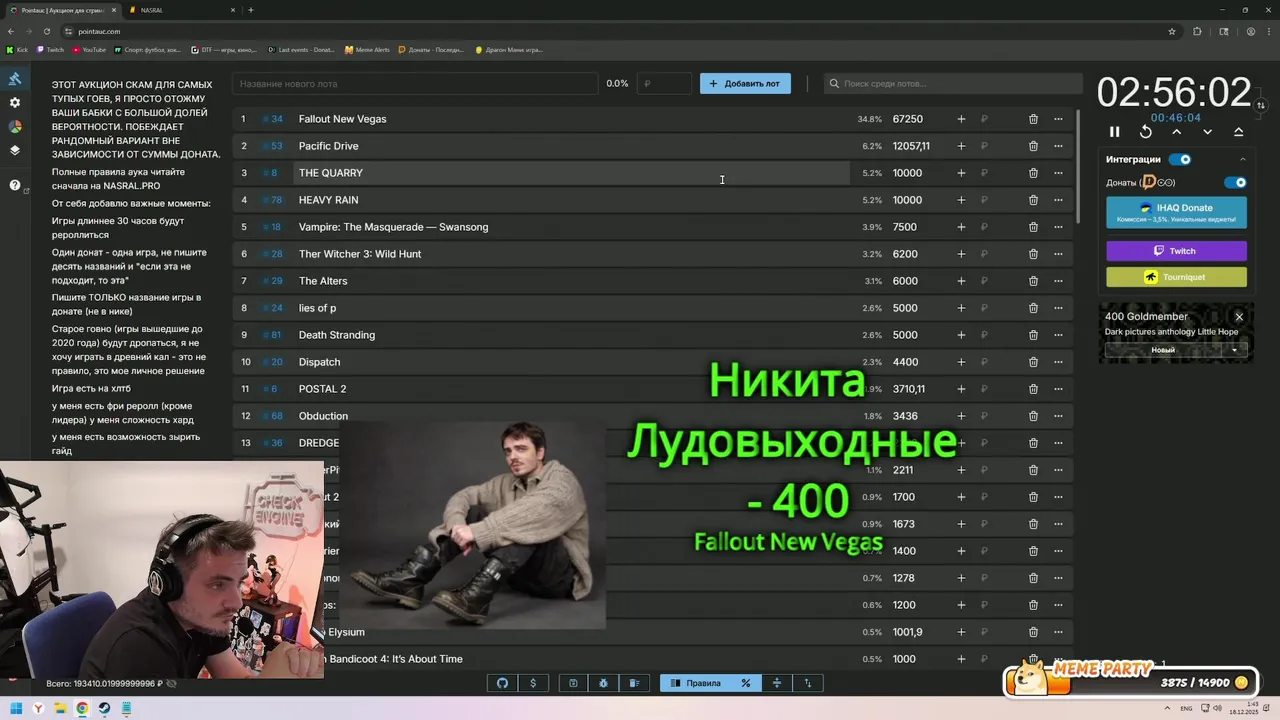Screen dimensions: 1280x720
Task: Toggle the percent display button
Action: tap(745, 683)
